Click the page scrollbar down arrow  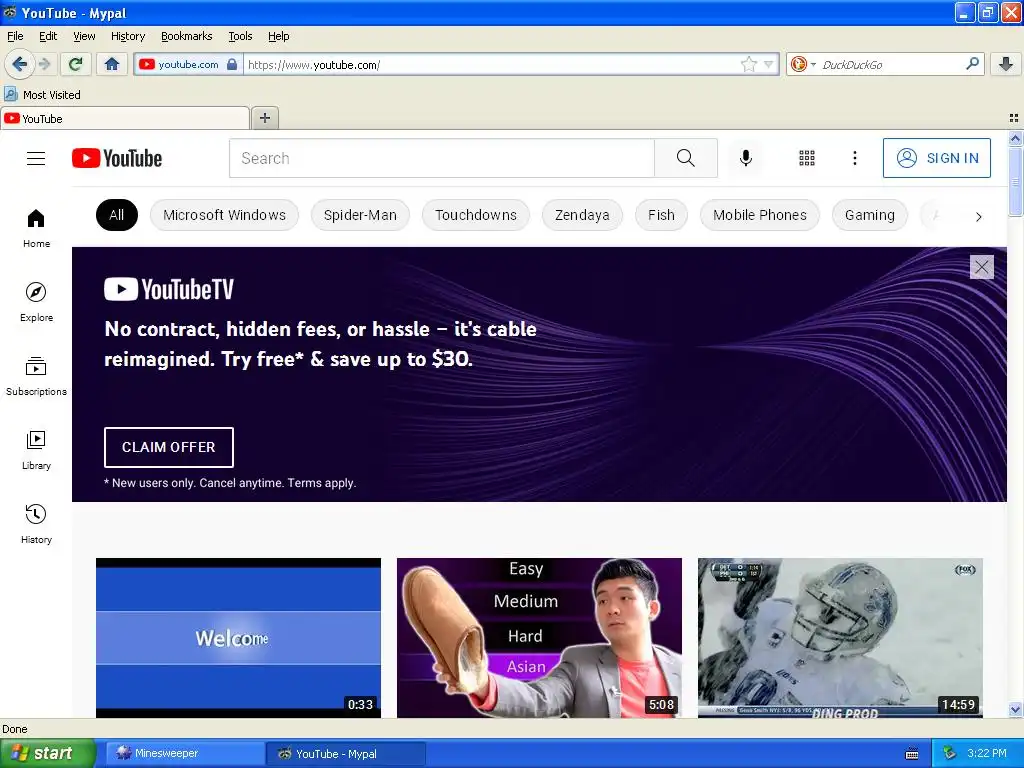(x=1015, y=709)
